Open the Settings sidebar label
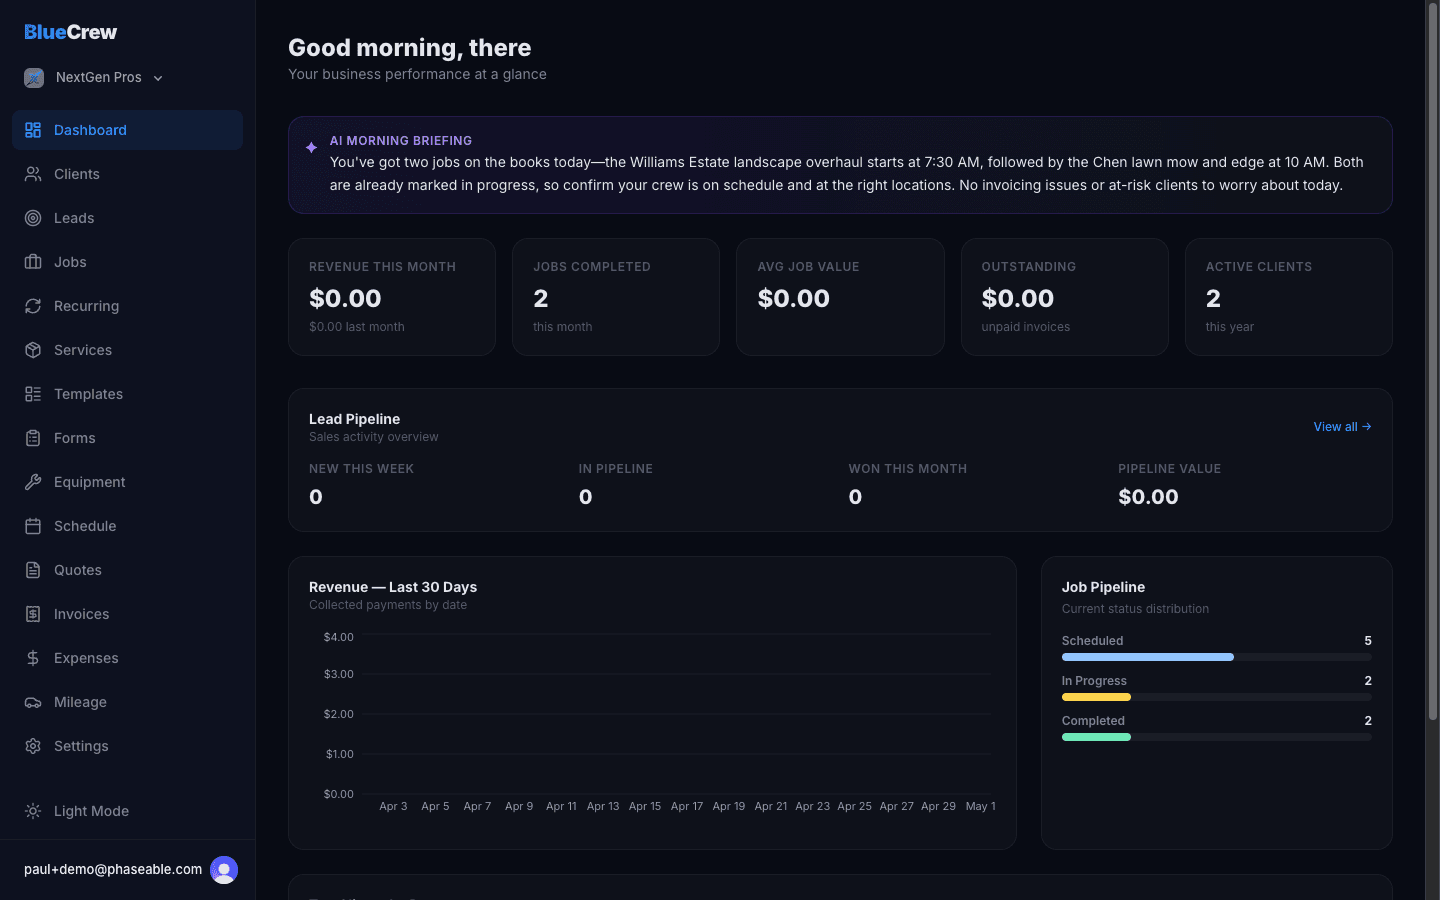The height and width of the screenshot is (900, 1440). (x=81, y=746)
